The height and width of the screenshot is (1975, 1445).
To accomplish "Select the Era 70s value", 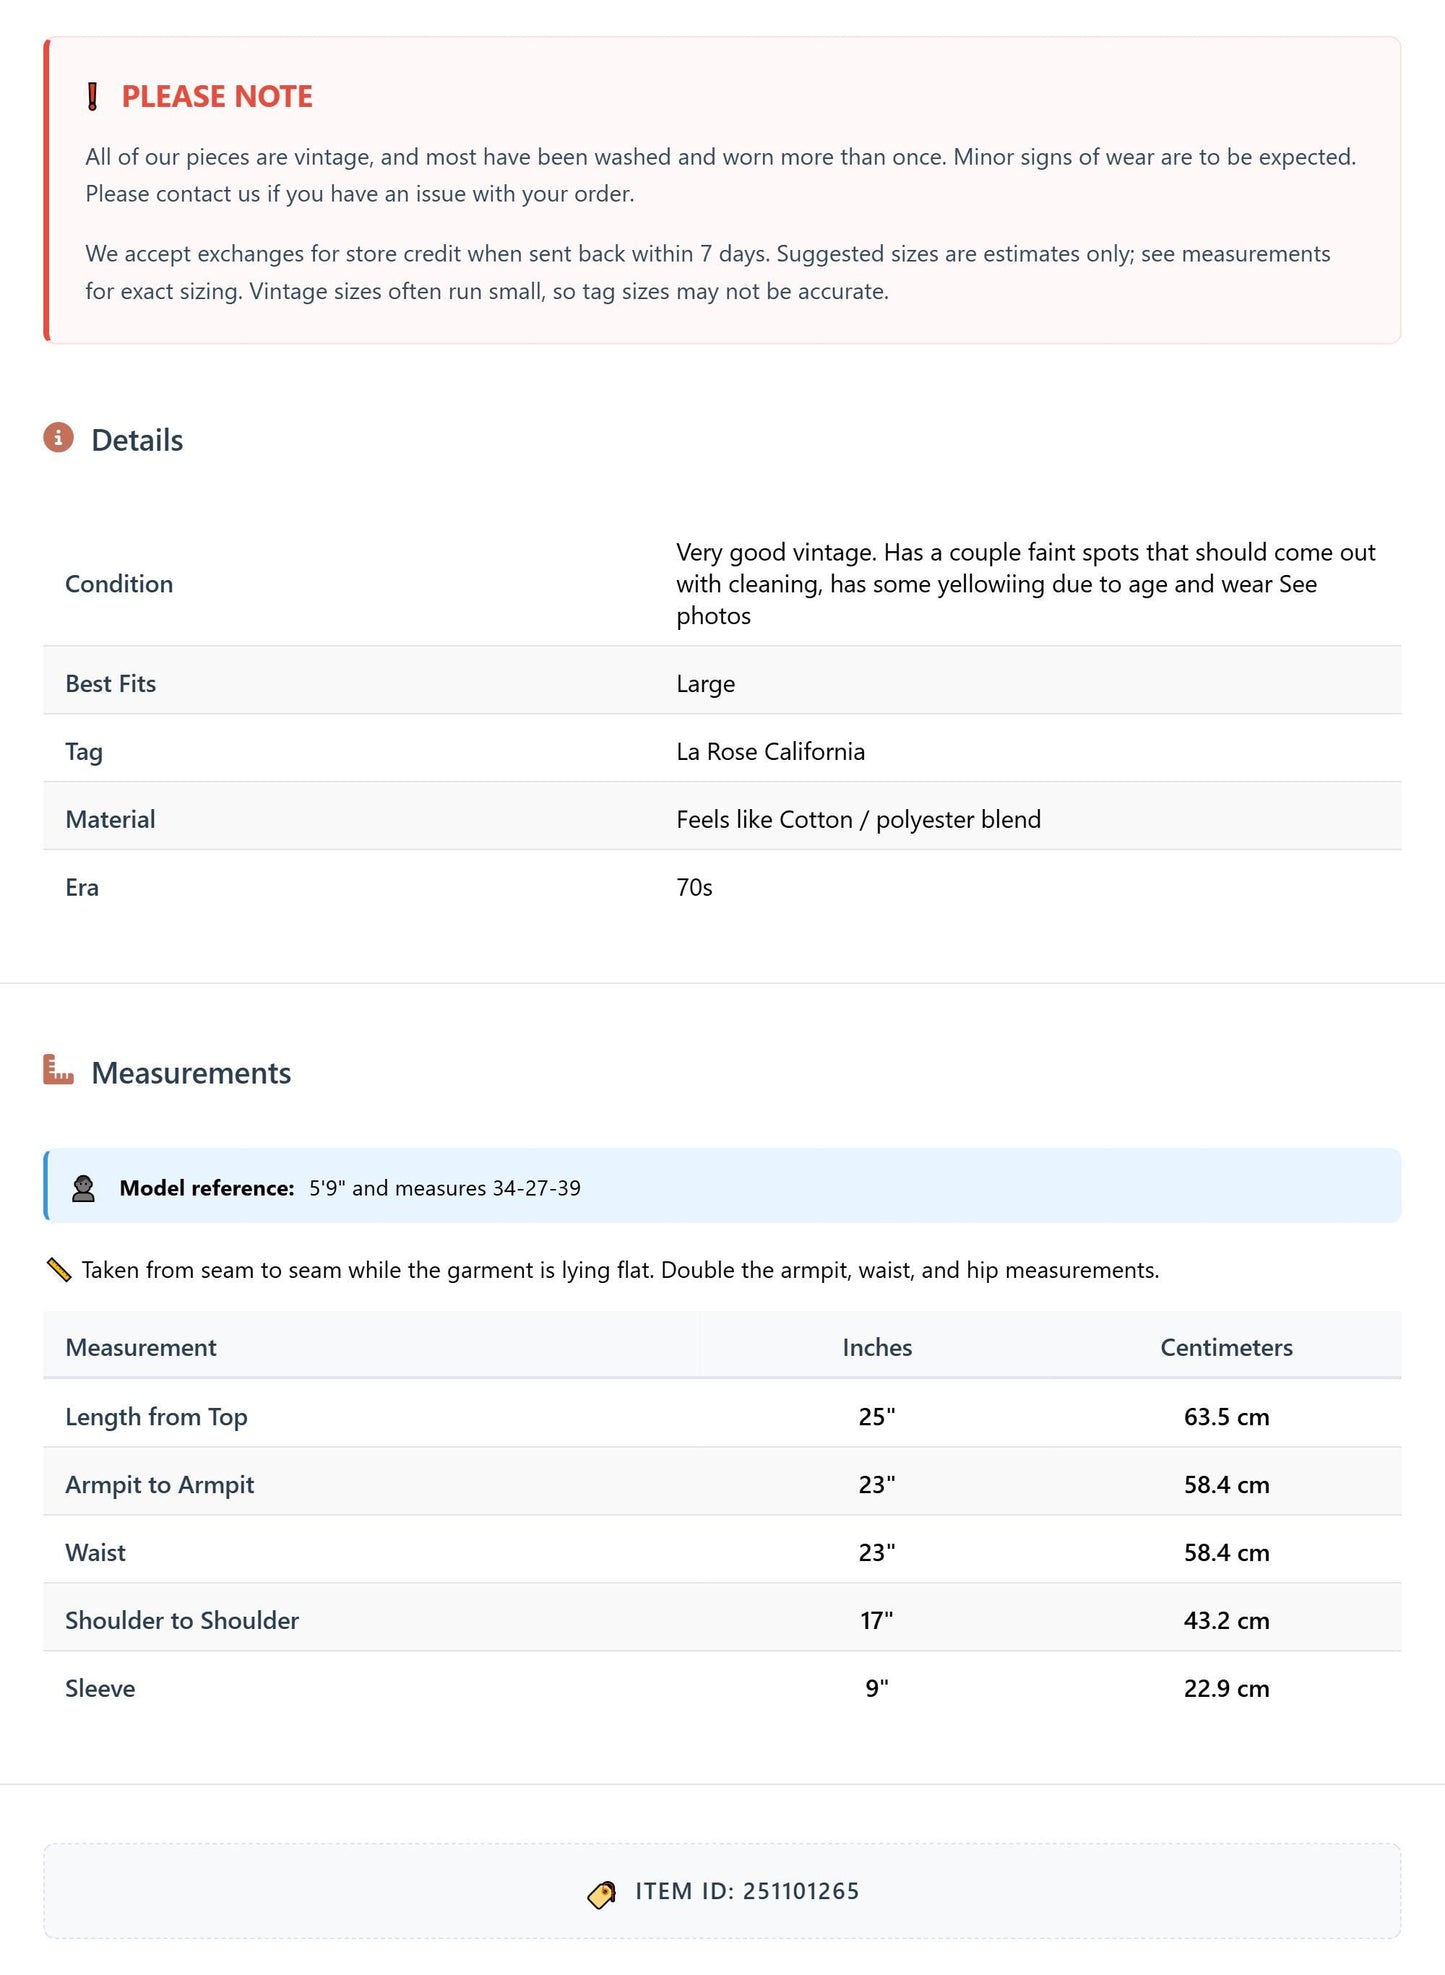I will (x=694, y=888).
